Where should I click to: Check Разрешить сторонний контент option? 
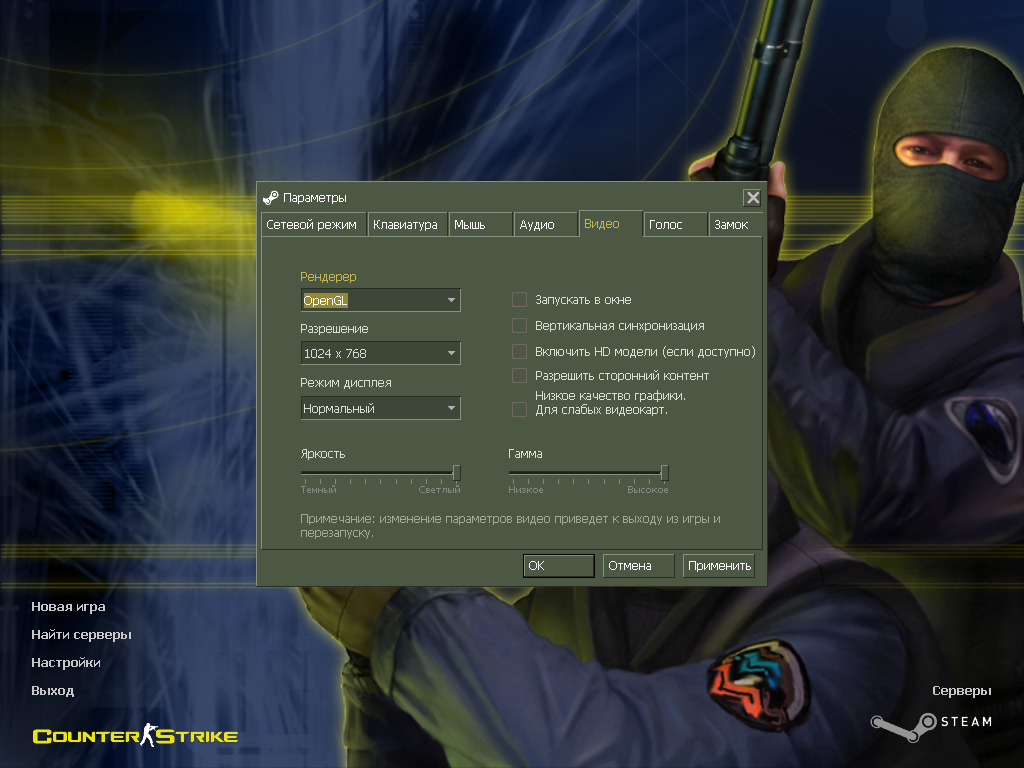(519, 376)
